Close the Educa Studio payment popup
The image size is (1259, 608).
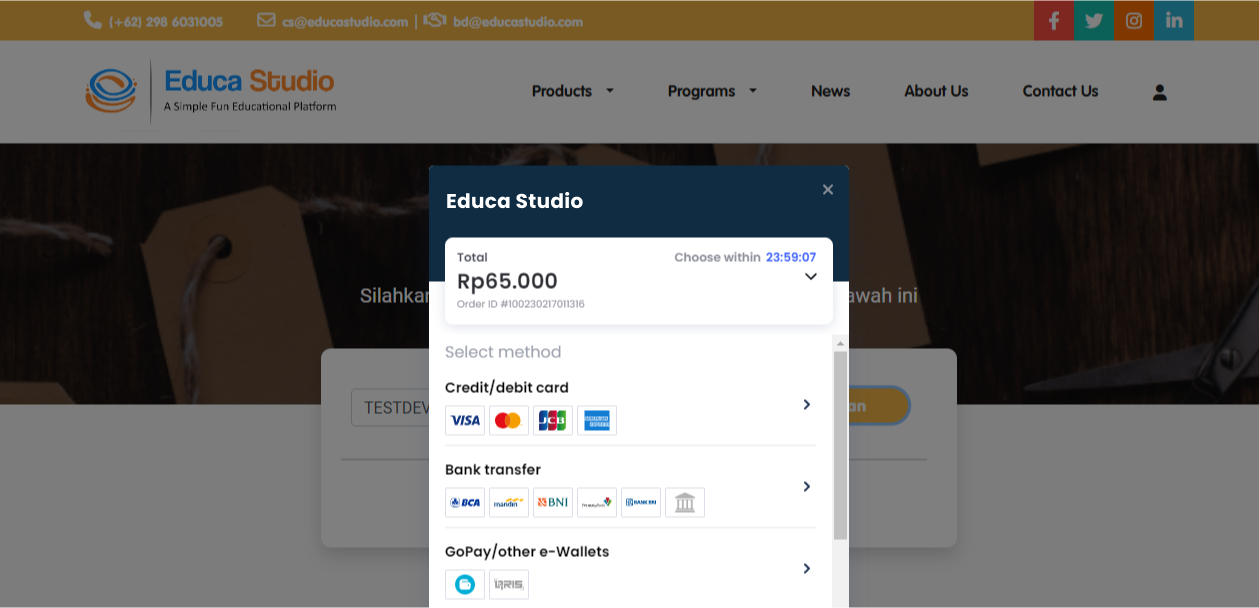point(828,189)
